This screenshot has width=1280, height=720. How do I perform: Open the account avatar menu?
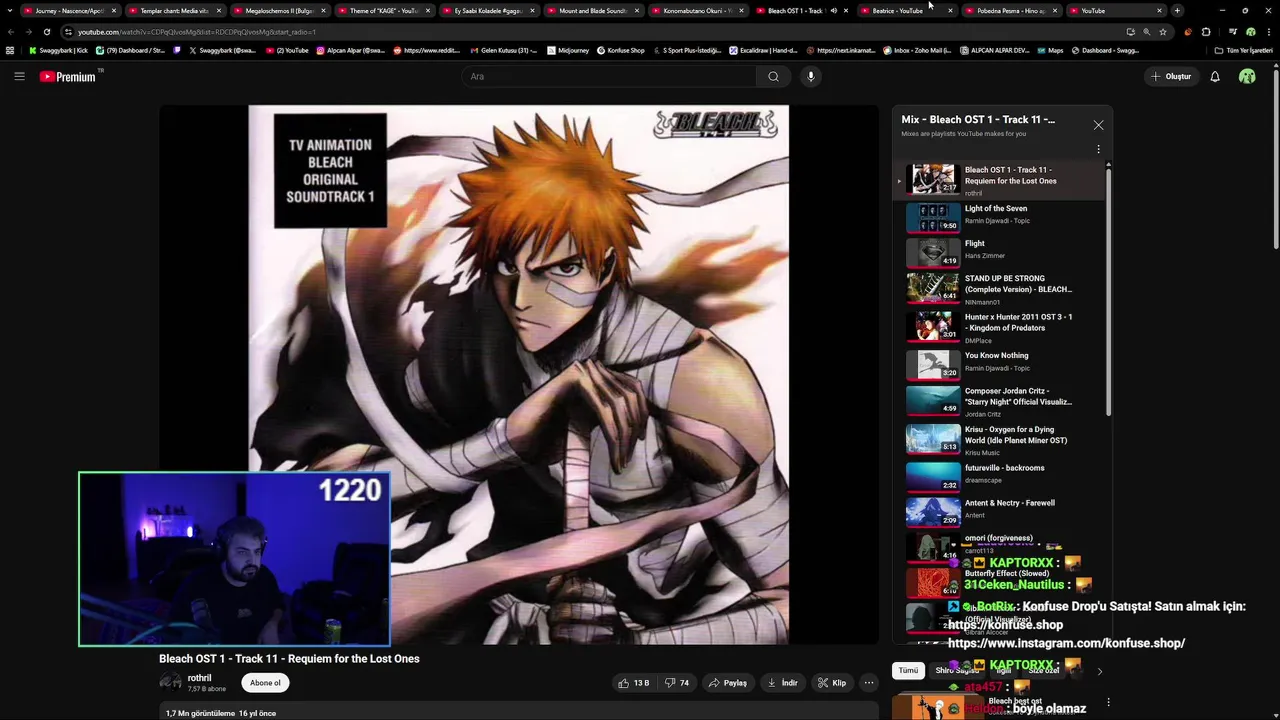[1247, 76]
